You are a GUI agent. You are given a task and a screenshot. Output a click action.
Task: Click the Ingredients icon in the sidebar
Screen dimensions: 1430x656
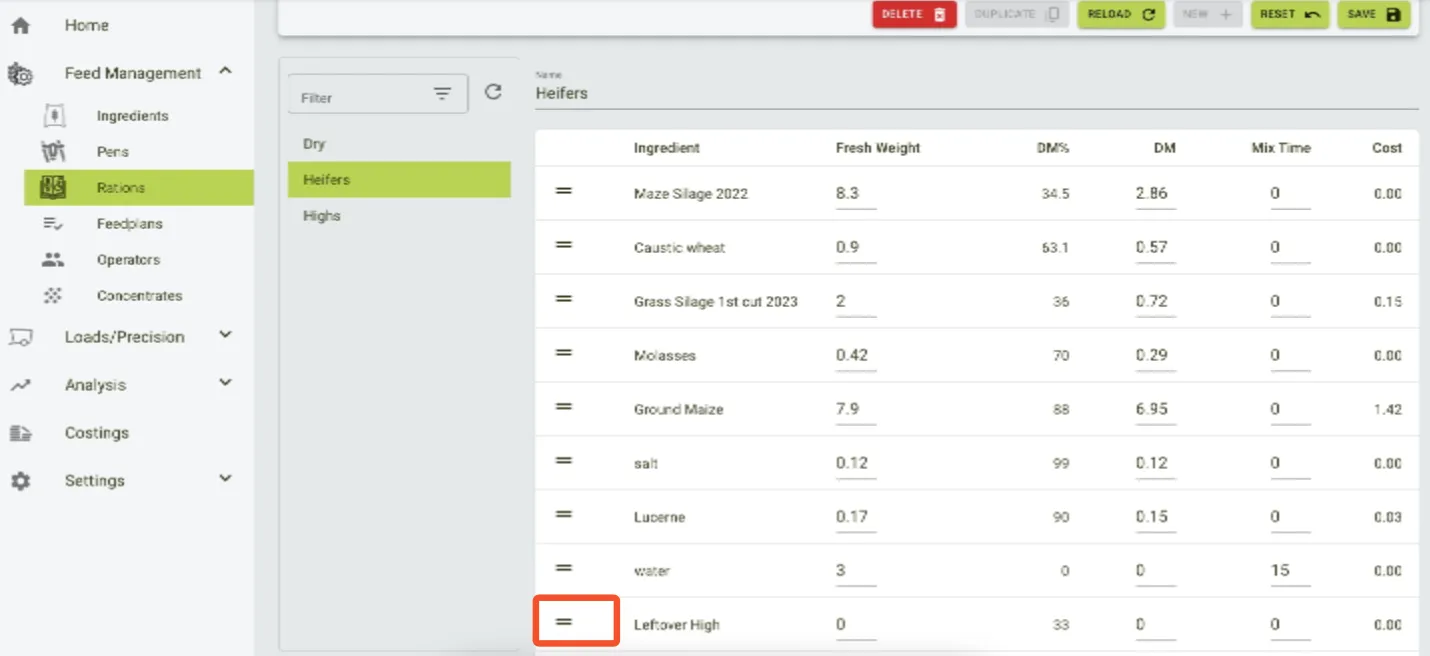54,116
